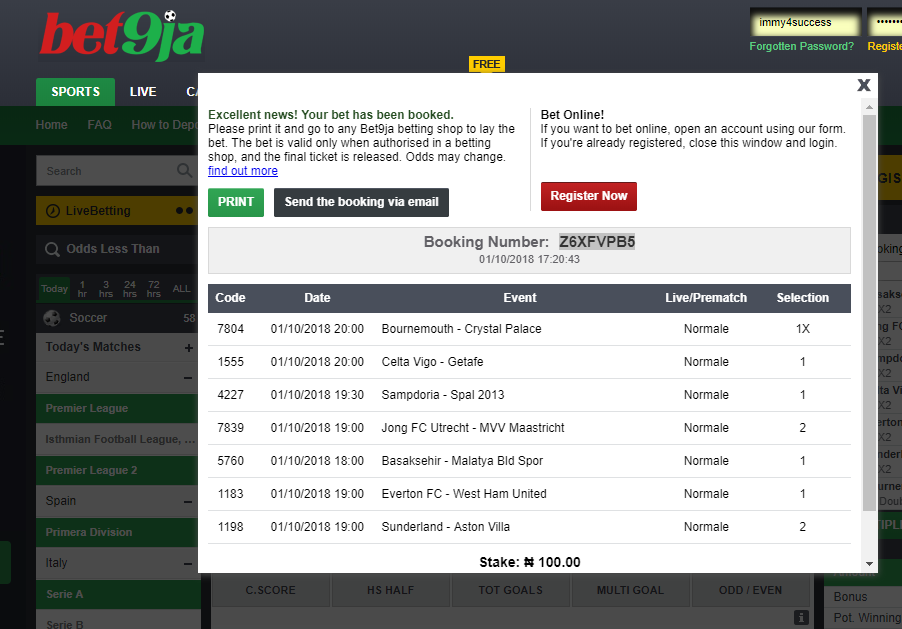The image size is (902, 629).
Task: Click code 7804 cell
Action: tap(231, 329)
